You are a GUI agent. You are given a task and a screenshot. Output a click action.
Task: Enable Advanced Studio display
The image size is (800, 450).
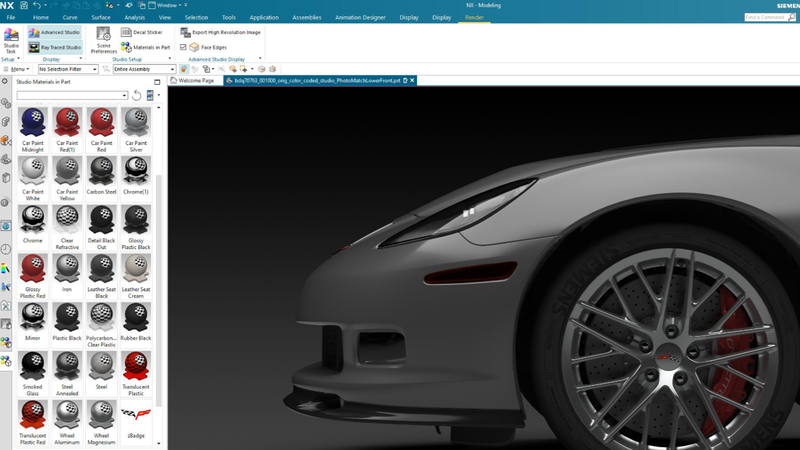pos(54,32)
